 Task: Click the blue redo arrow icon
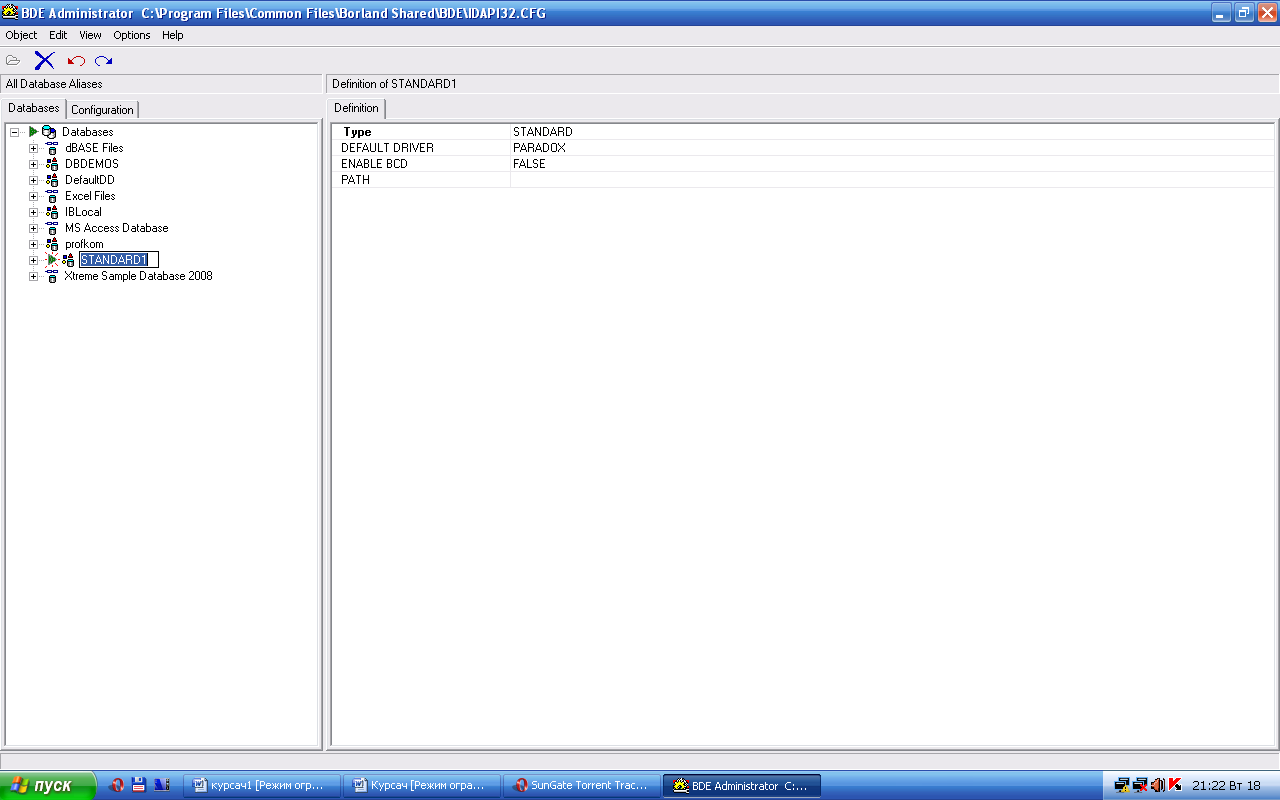pyautogui.click(x=103, y=61)
